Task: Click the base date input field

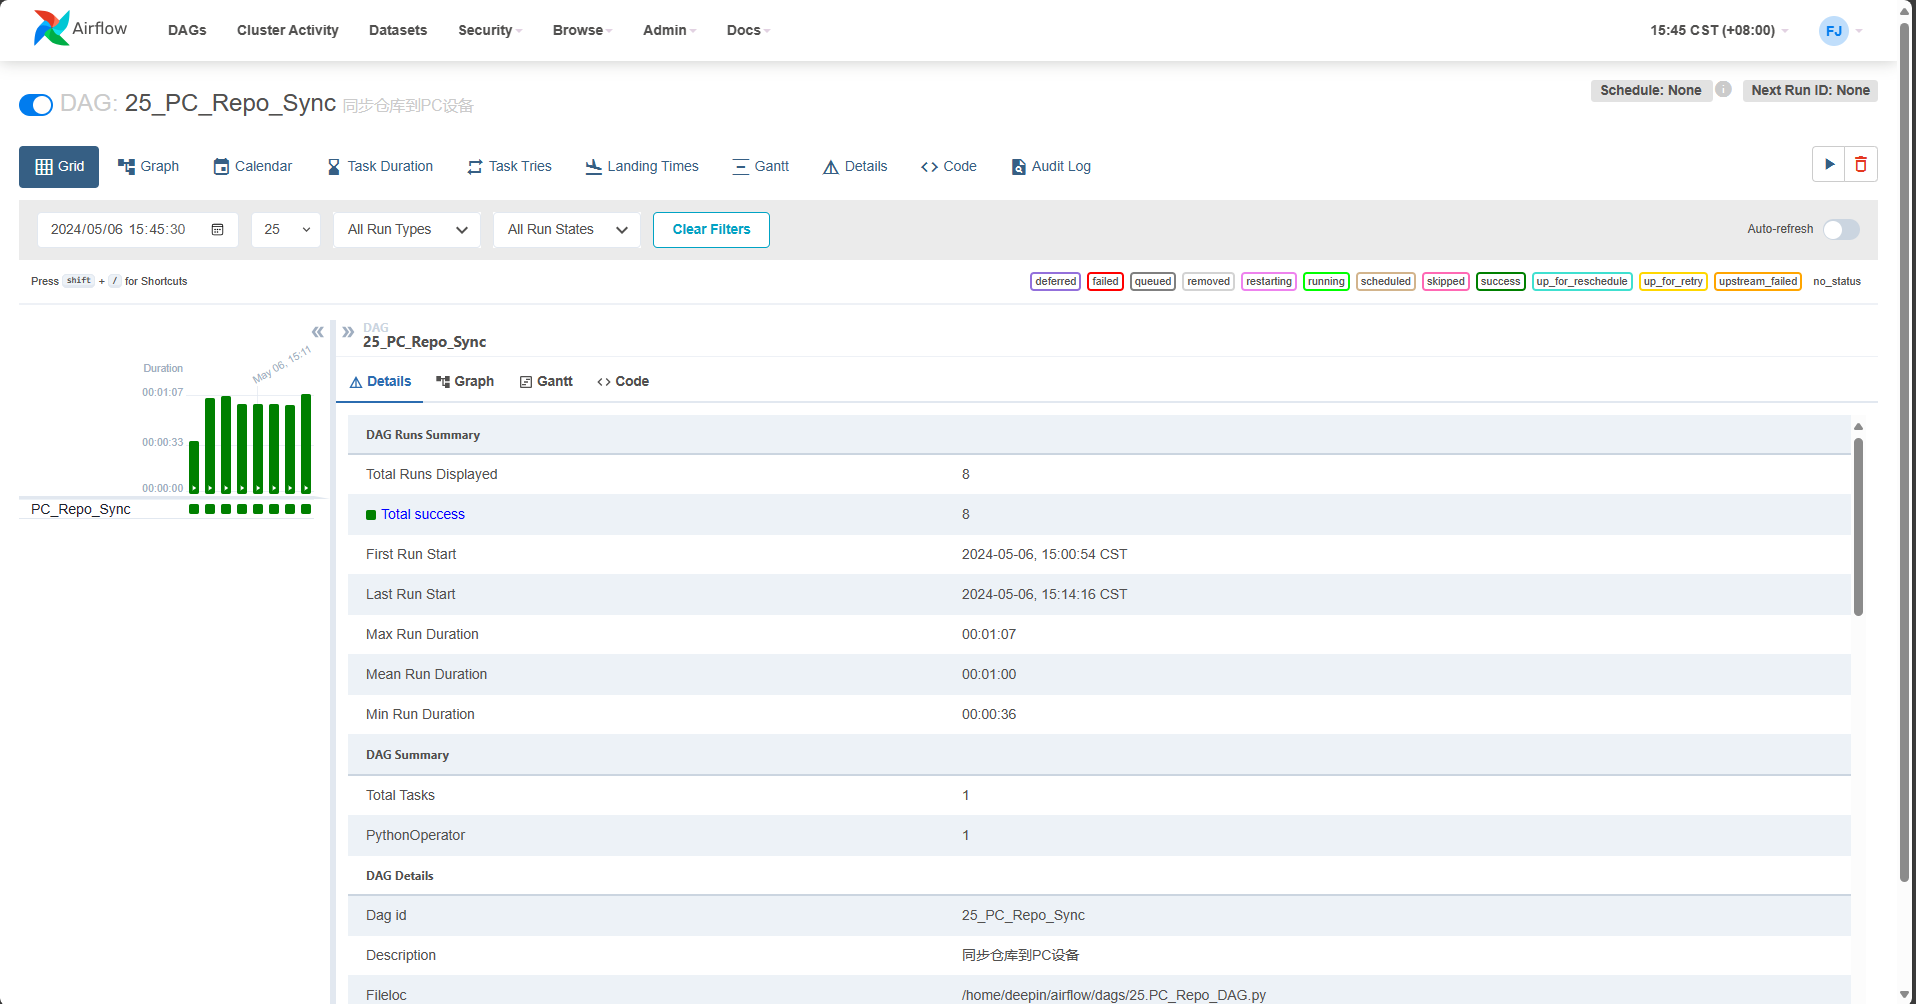Action: 138,230
